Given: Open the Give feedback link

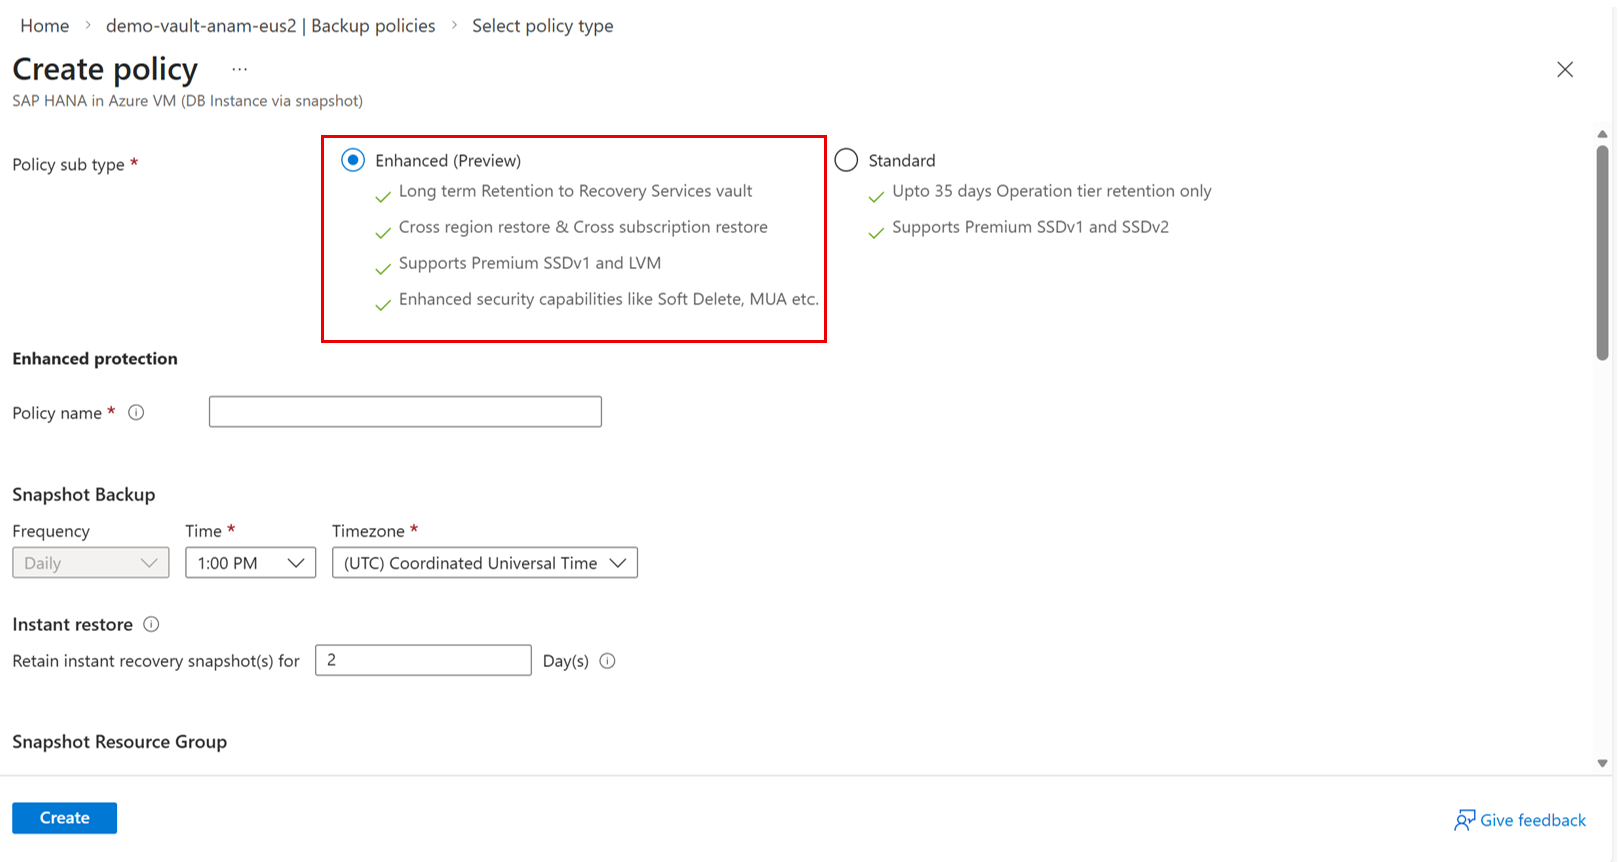Looking at the screenshot, I should [1532, 820].
